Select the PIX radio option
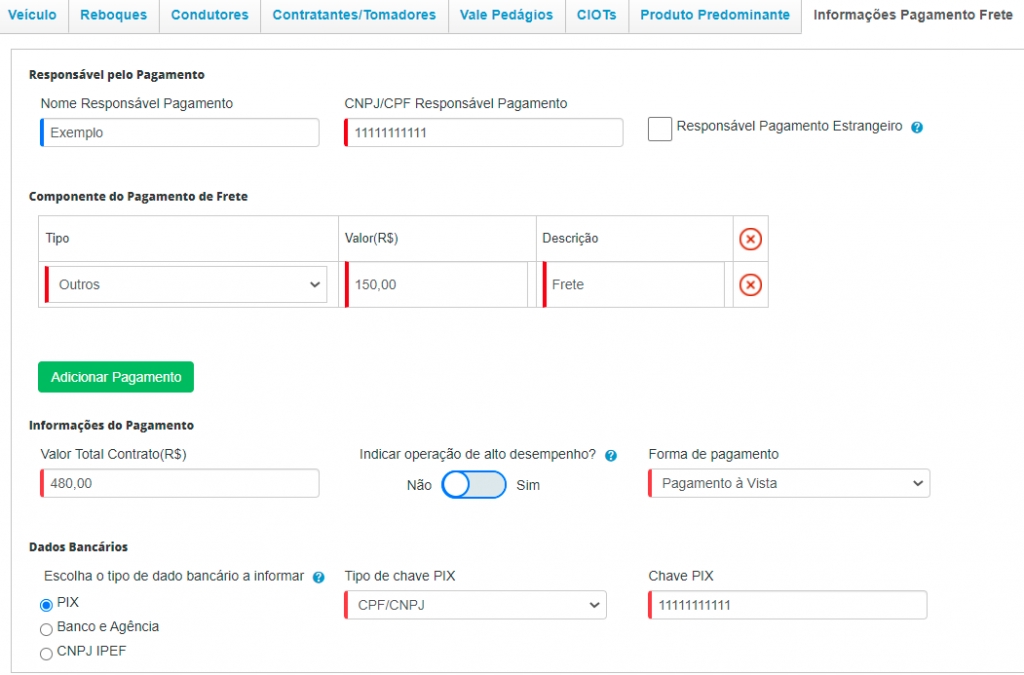The image size is (1024, 675). 46,604
